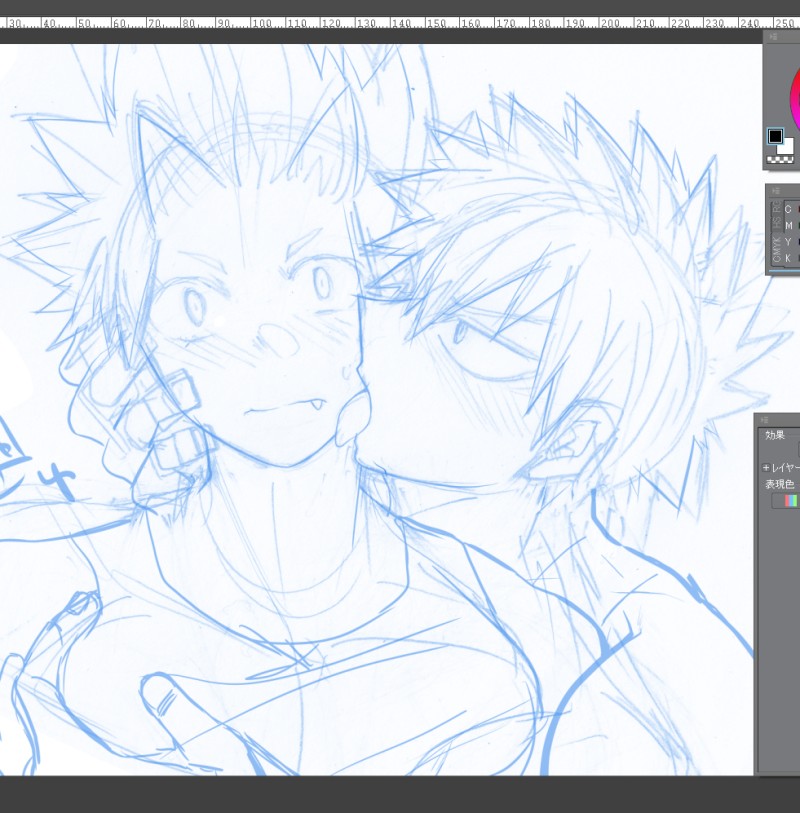This screenshot has height=813, width=800.
Task: Click the horizontal ruler at 100
Action: 262,23
